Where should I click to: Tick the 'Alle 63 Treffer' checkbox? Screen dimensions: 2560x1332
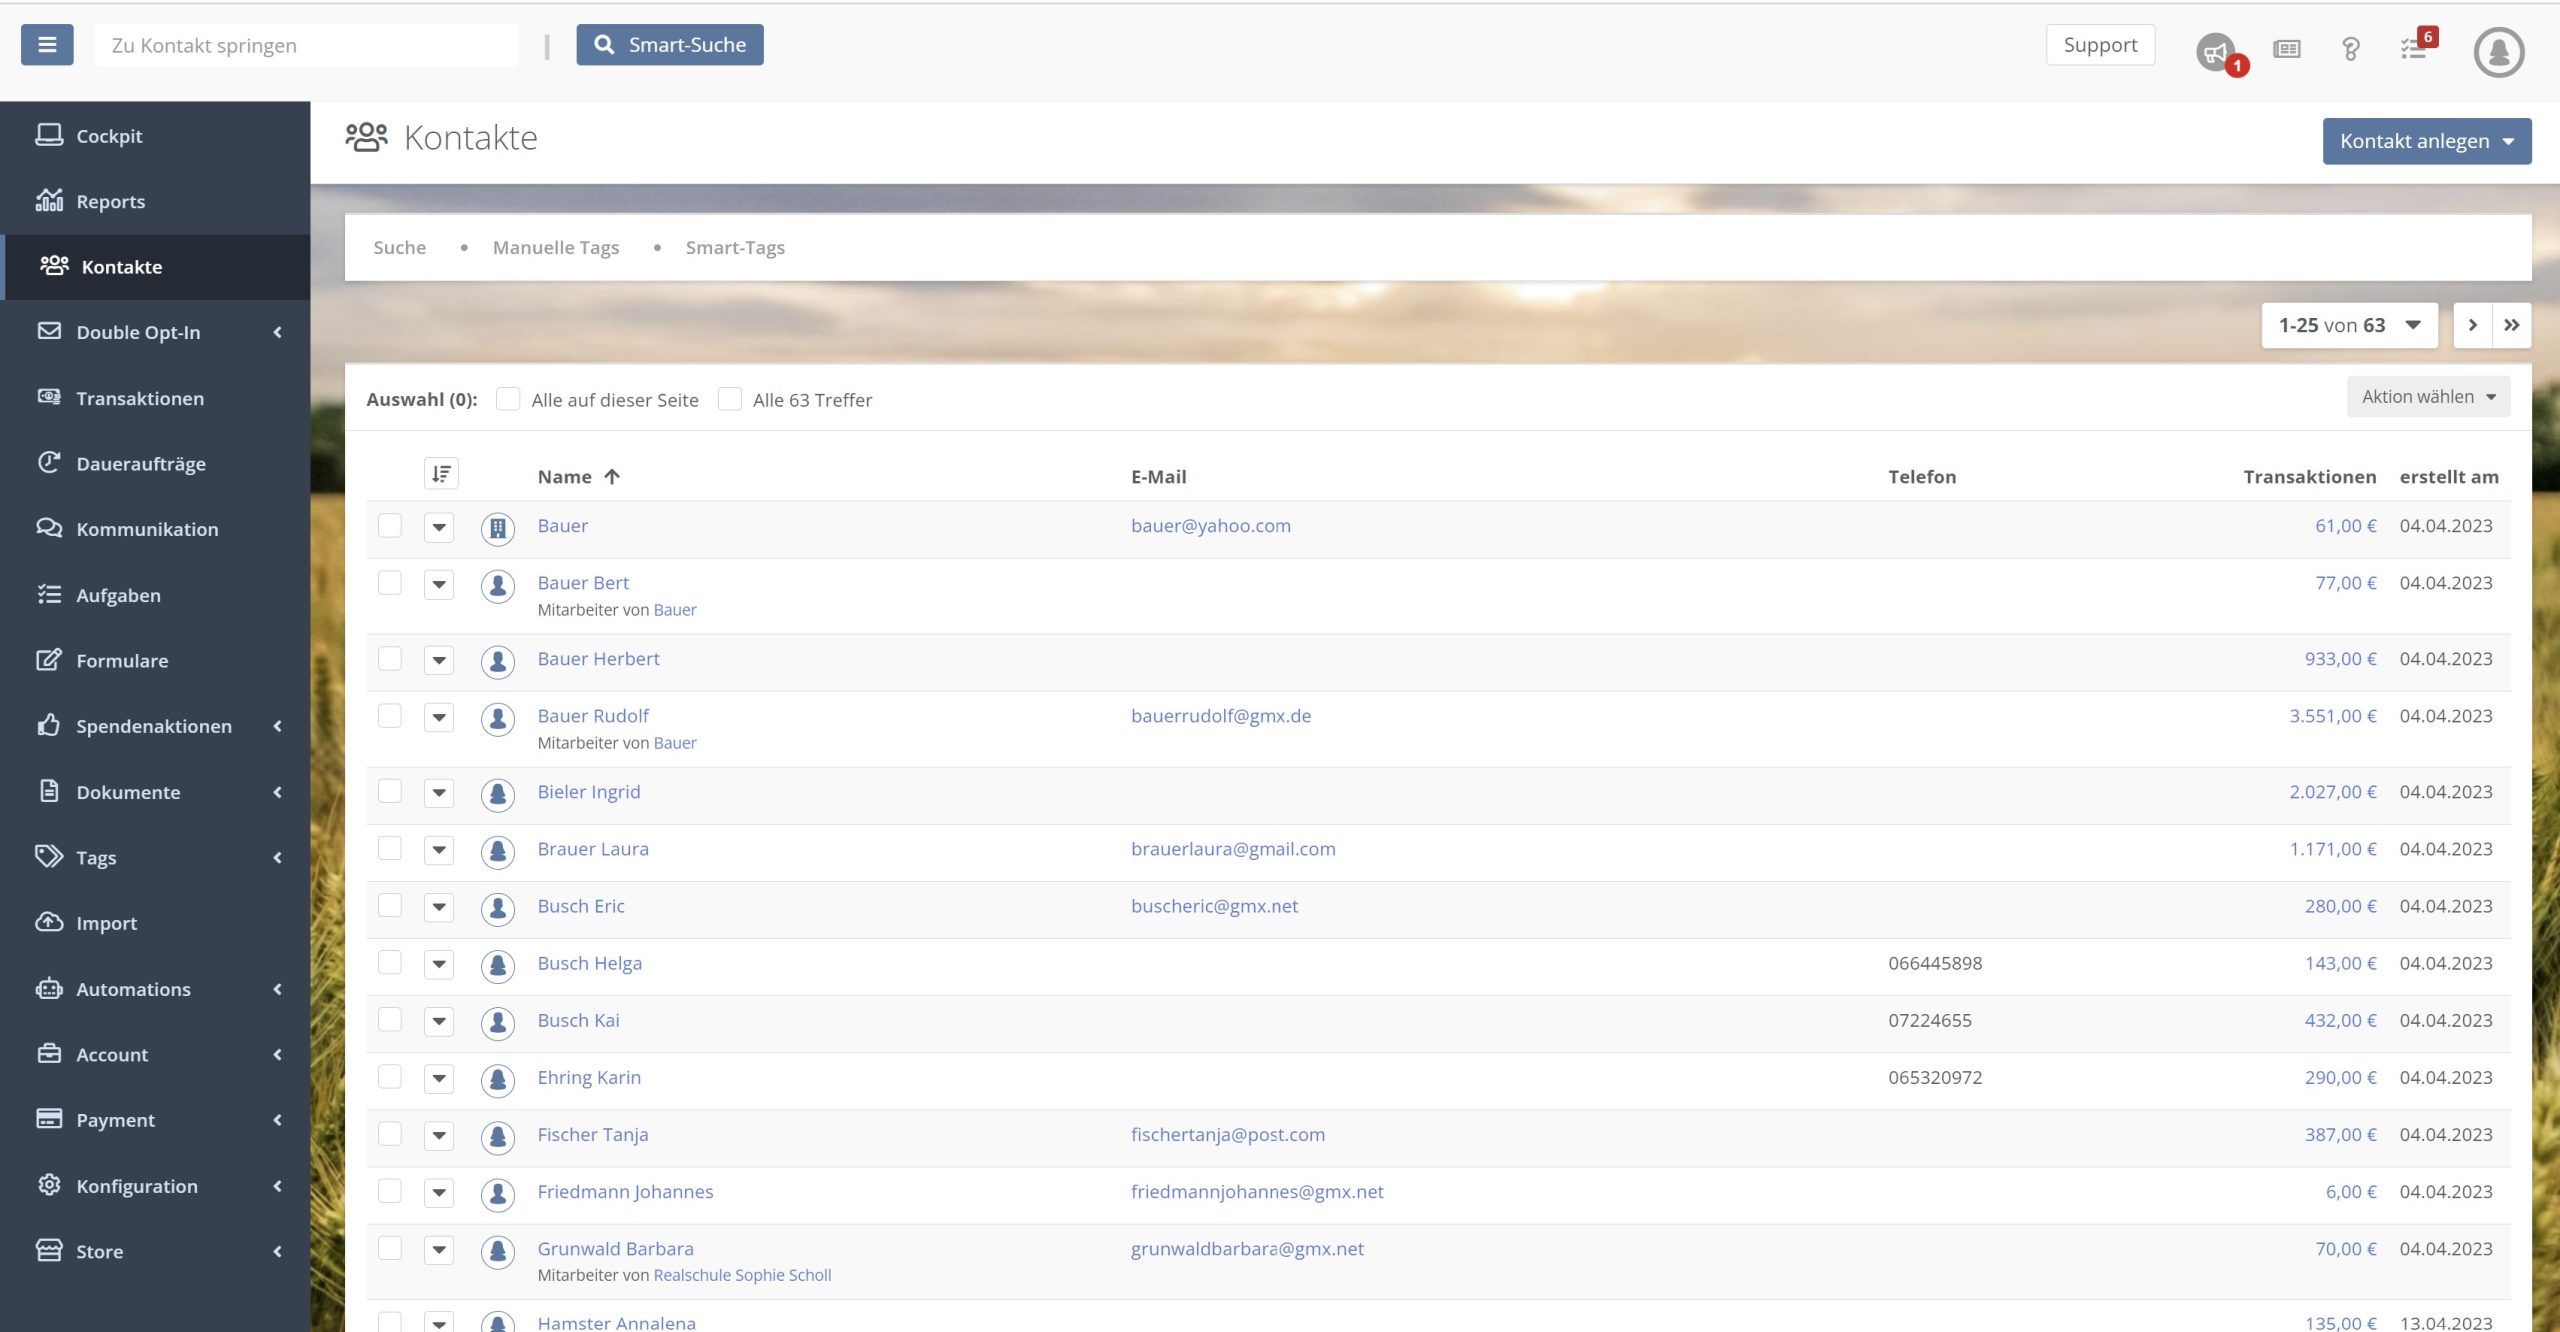click(730, 399)
